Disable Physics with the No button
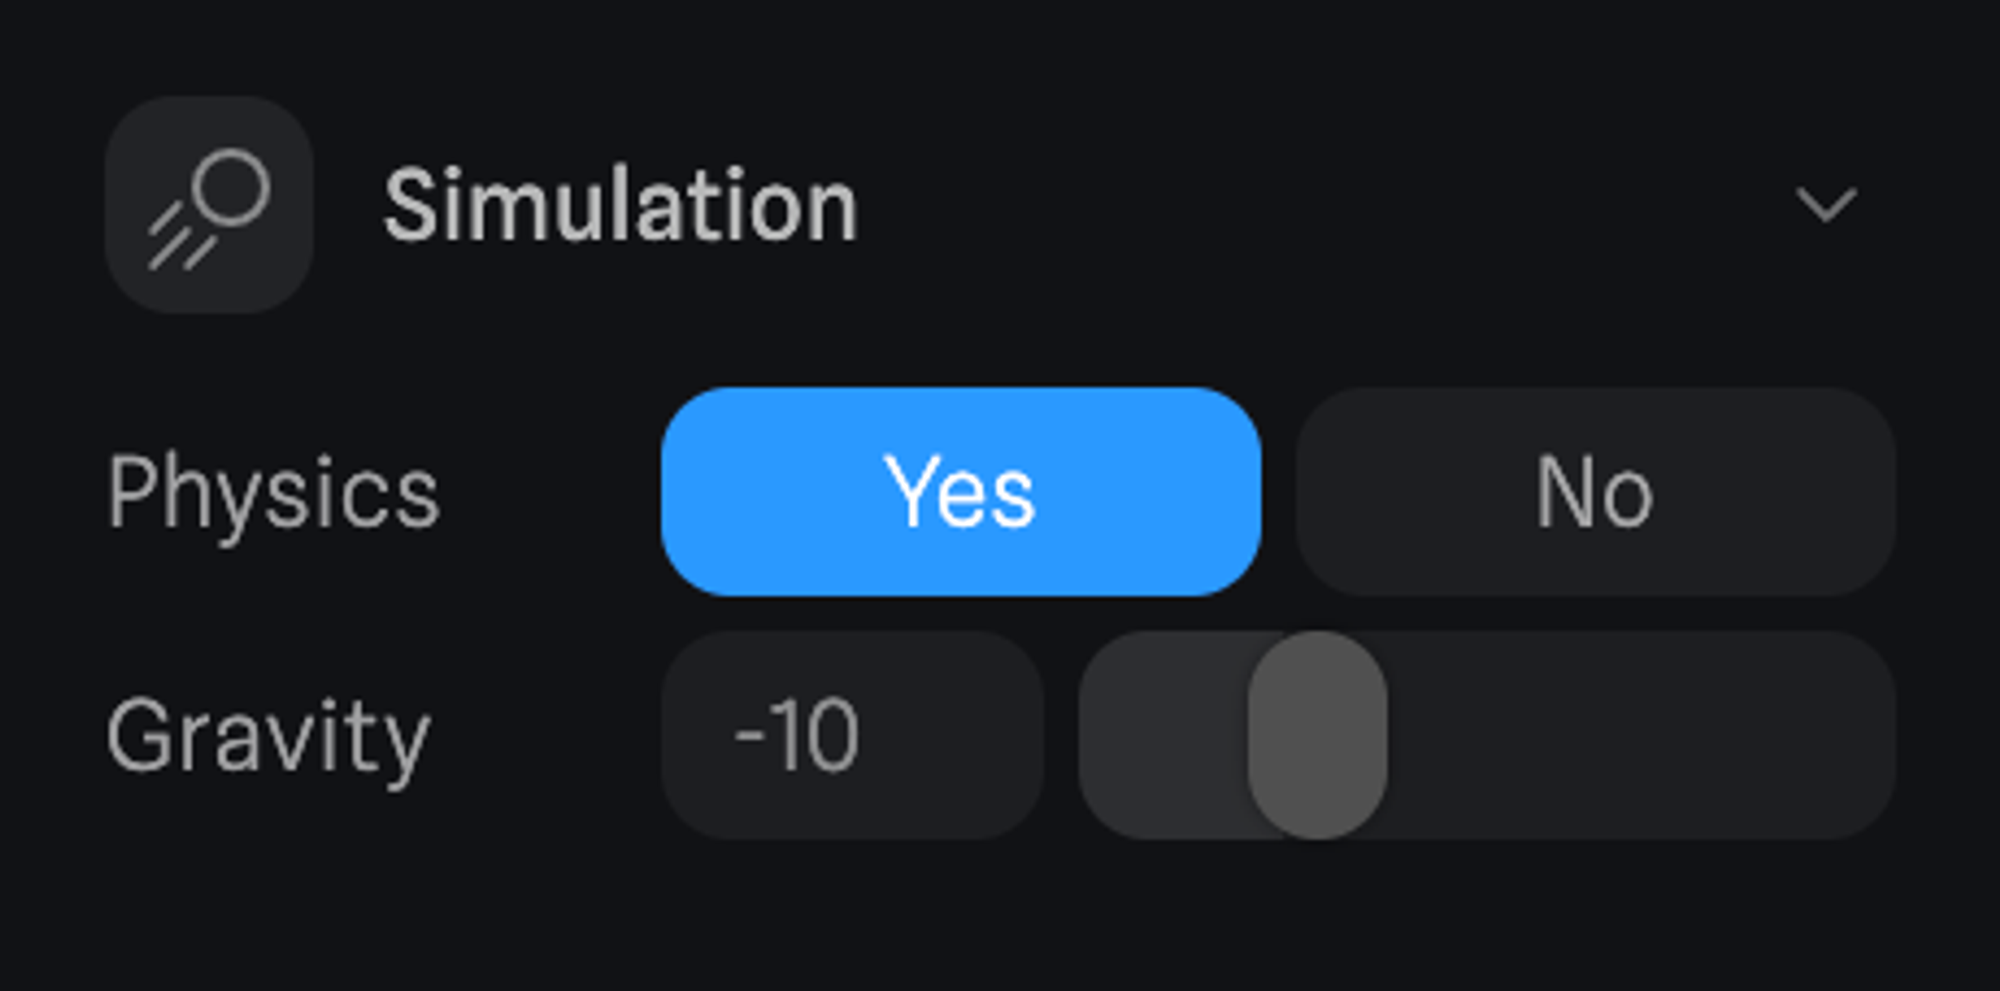This screenshot has width=2000, height=991. [x=1595, y=491]
